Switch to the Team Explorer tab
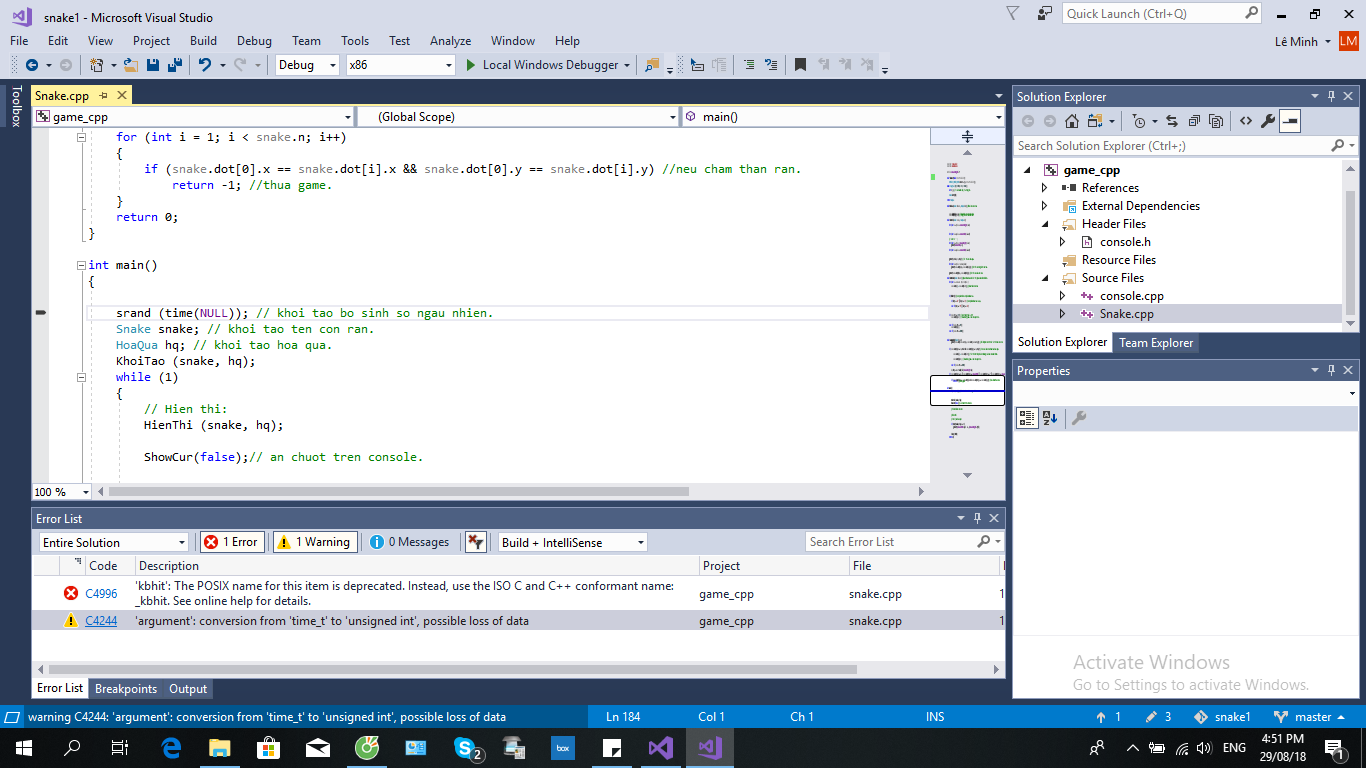Viewport: 1366px width, 768px height. tap(1156, 343)
